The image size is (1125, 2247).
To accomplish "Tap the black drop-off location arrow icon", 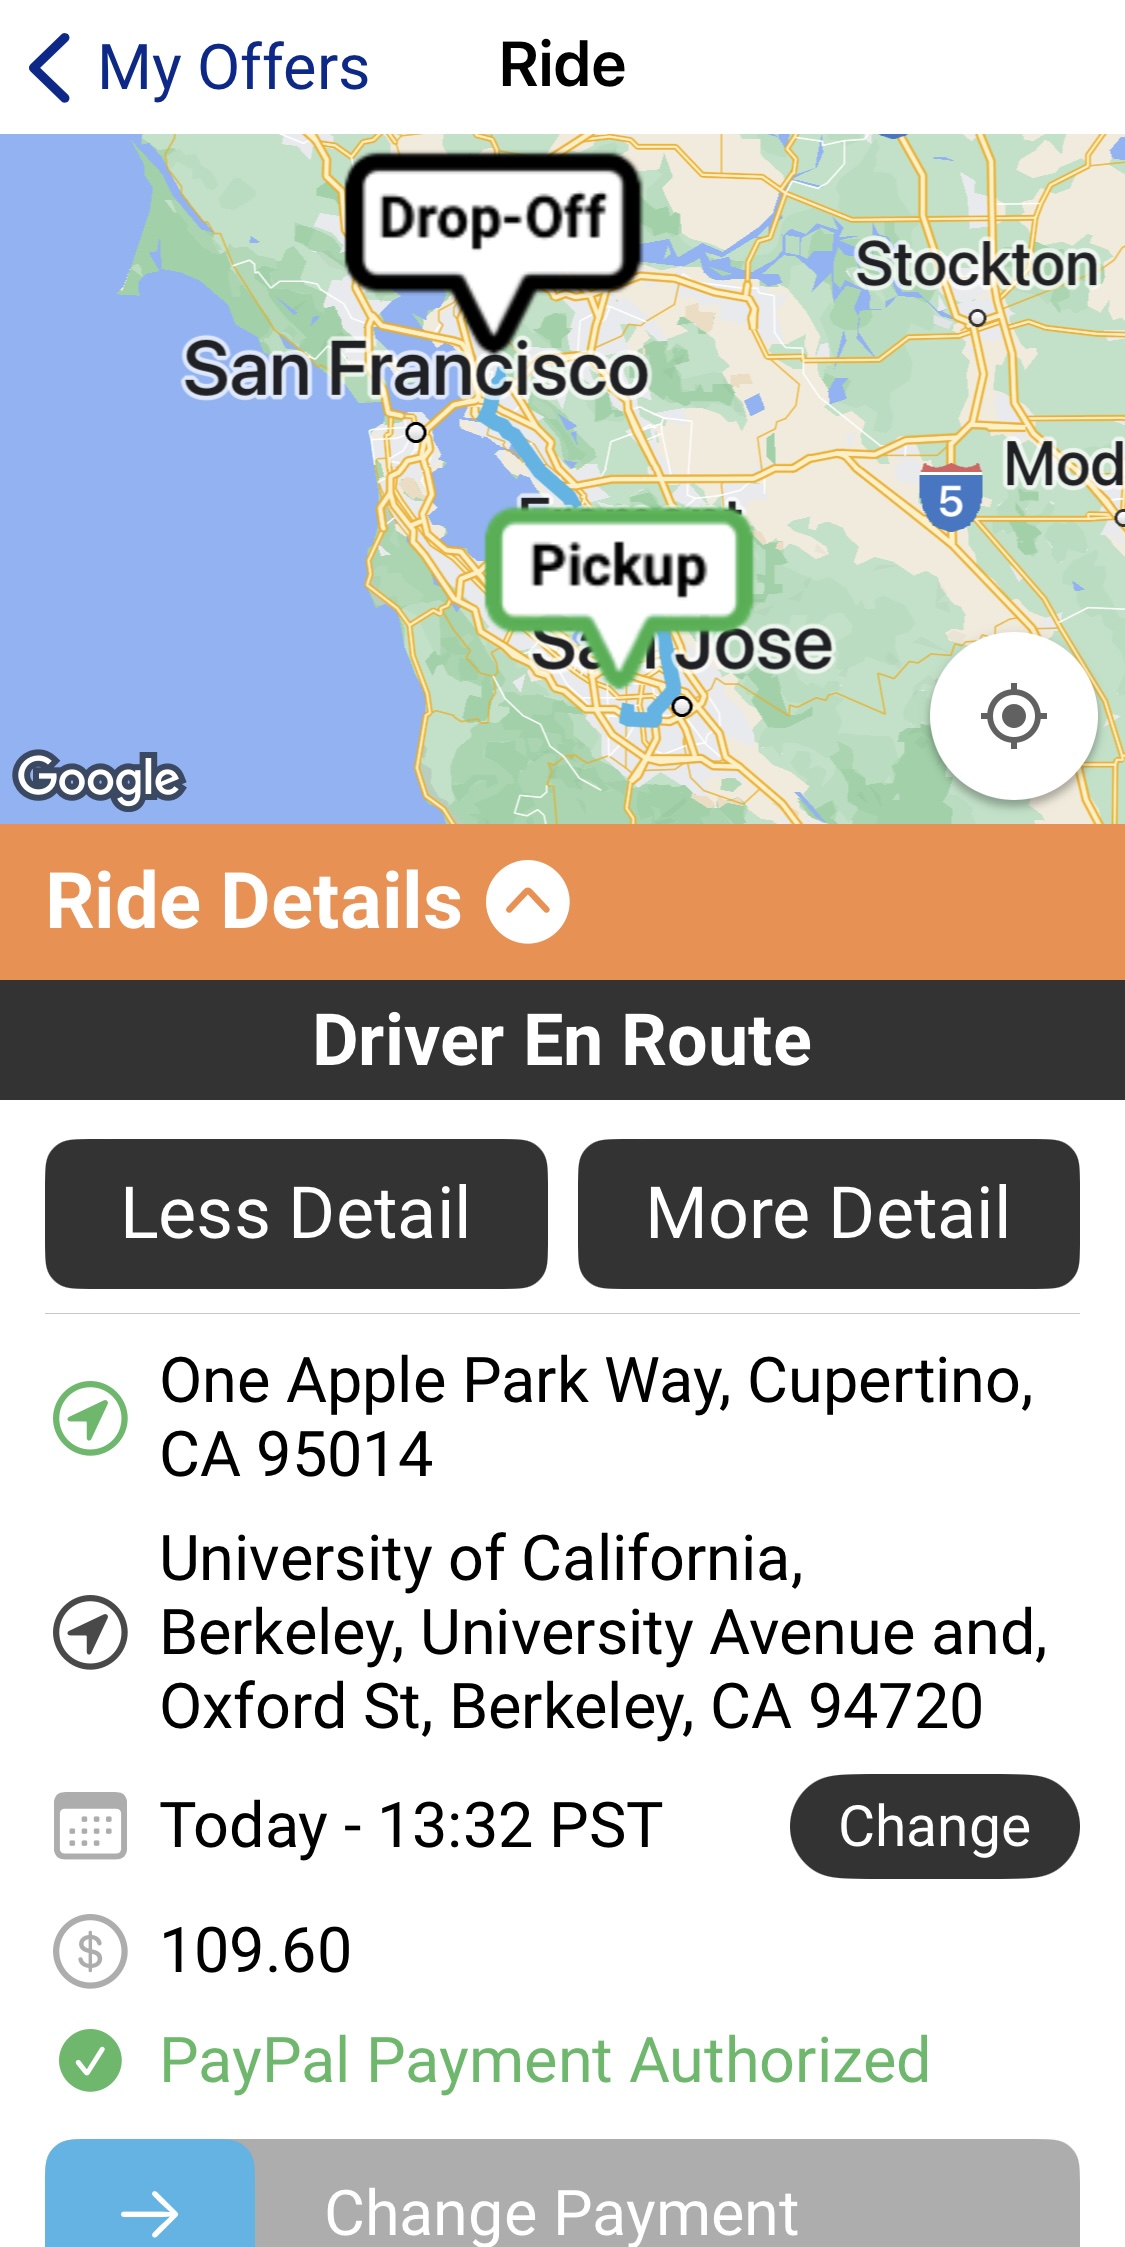I will point(90,1632).
